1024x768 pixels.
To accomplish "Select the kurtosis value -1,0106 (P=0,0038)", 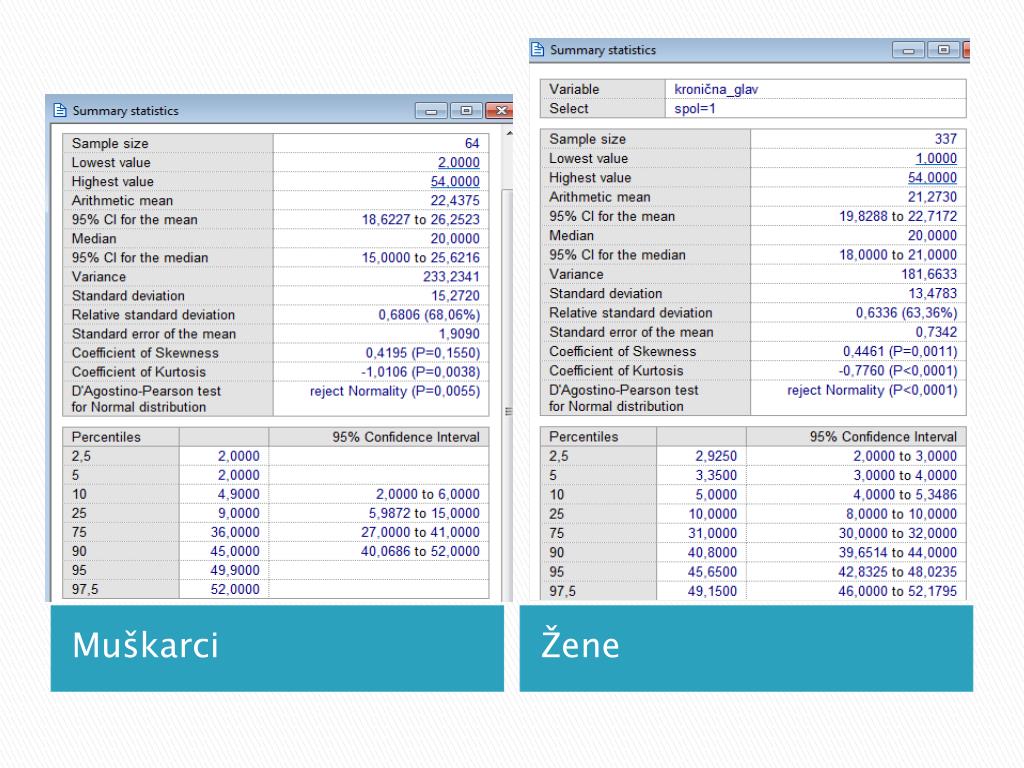I will tap(420, 372).
